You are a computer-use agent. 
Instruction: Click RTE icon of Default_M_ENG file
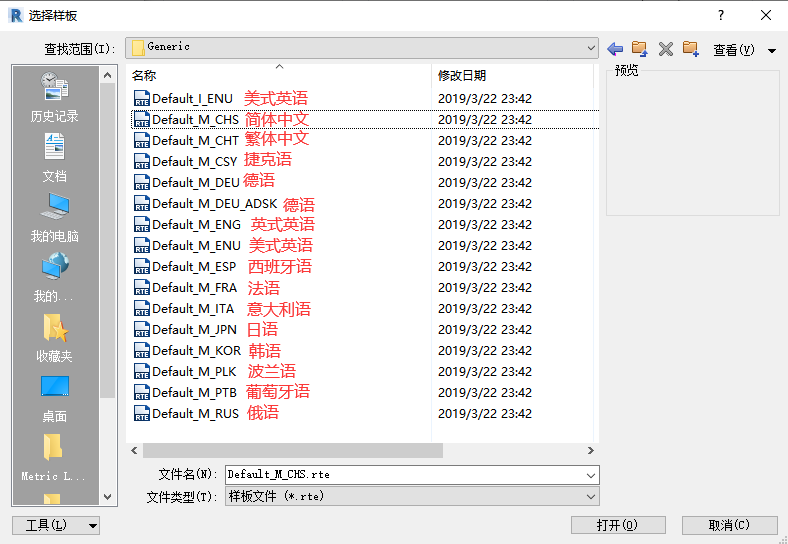142,224
